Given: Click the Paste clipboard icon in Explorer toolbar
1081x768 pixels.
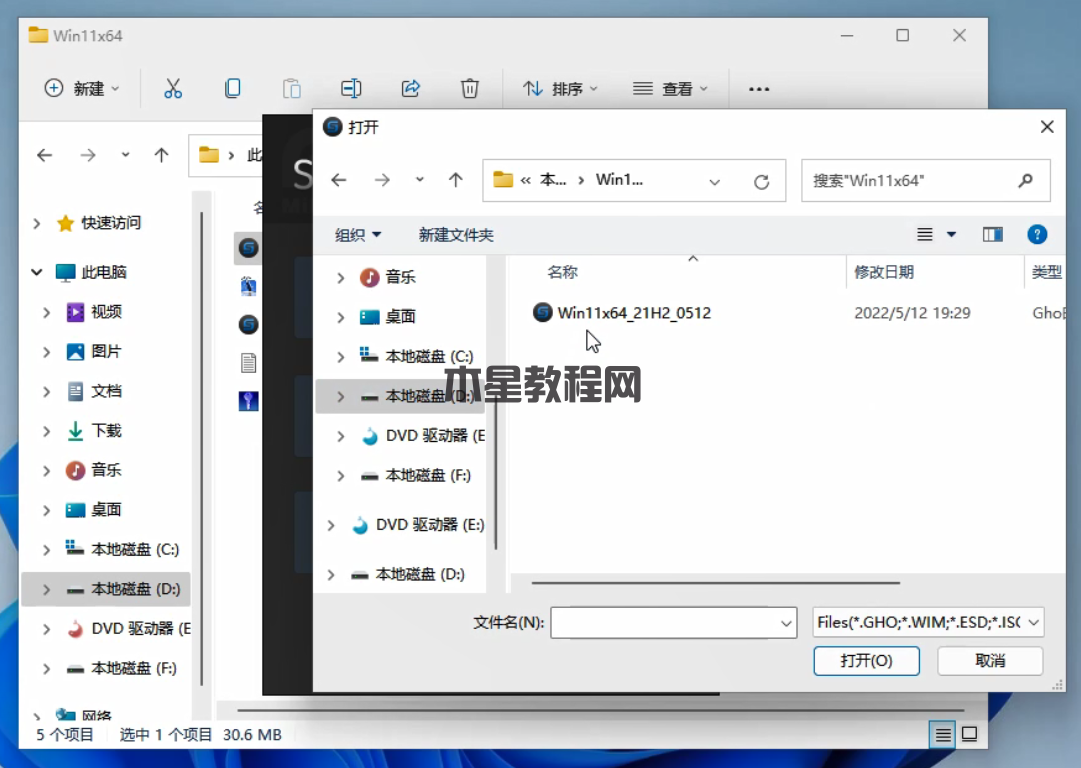Looking at the screenshot, I should pos(292,88).
